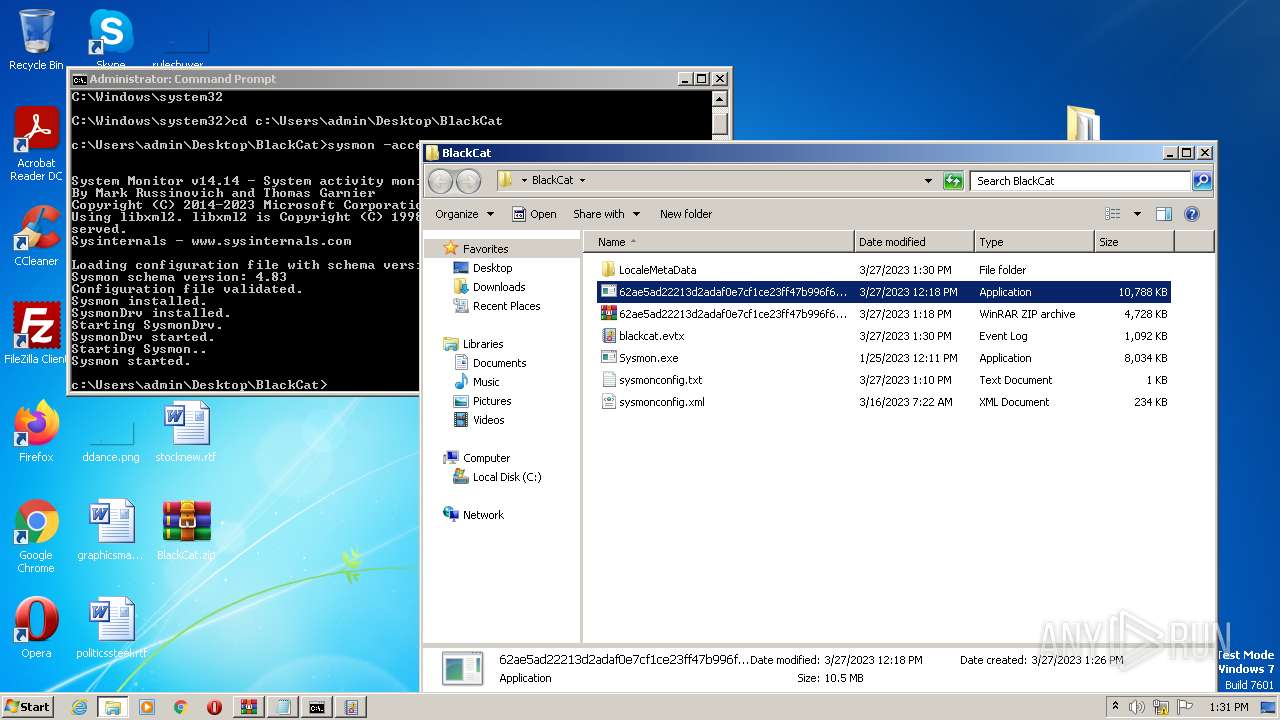Image resolution: width=1280 pixels, height=720 pixels.
Task: Select the stocknew.rtf document icon
Action: point(186,432)
